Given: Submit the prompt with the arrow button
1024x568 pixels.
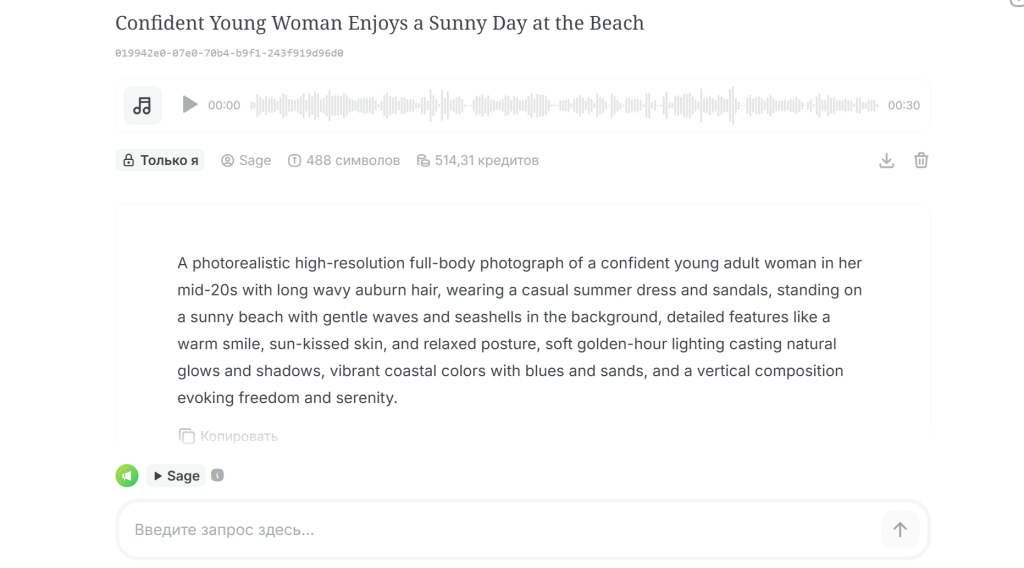Looking at the screenshot, I should [900, 529].
